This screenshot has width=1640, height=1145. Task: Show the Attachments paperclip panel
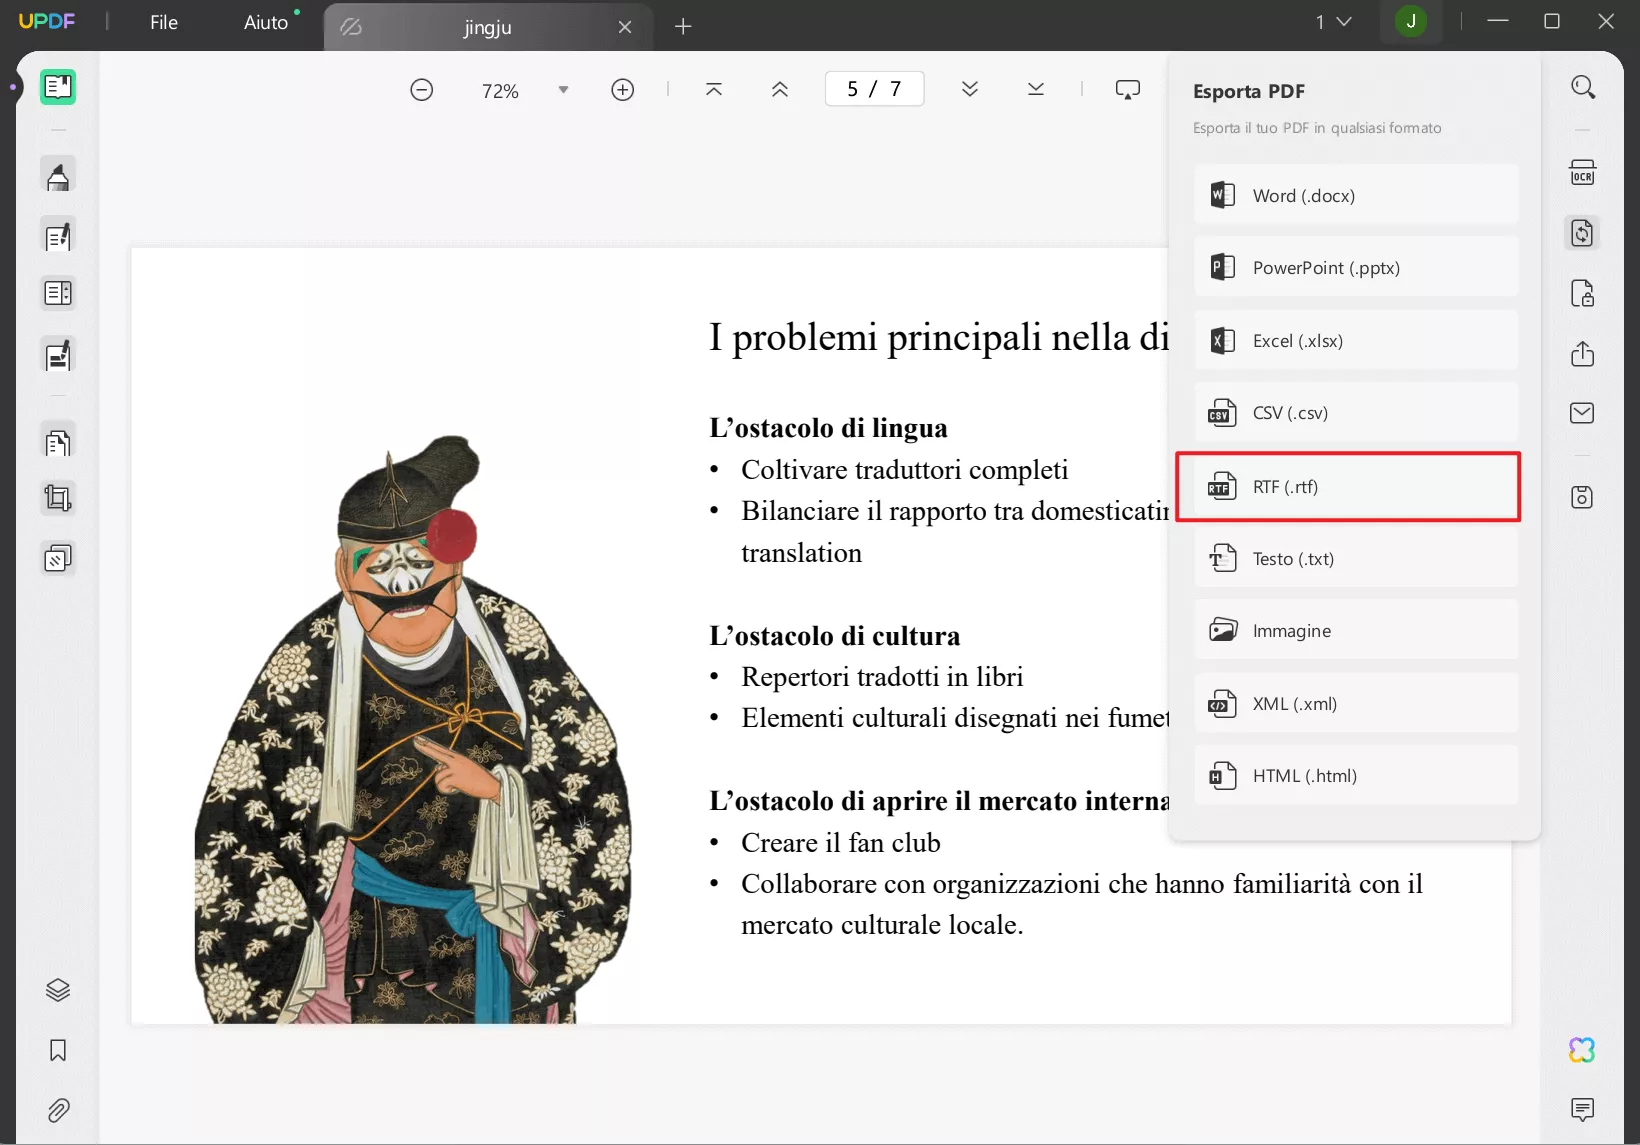(x=58, y=1110)
